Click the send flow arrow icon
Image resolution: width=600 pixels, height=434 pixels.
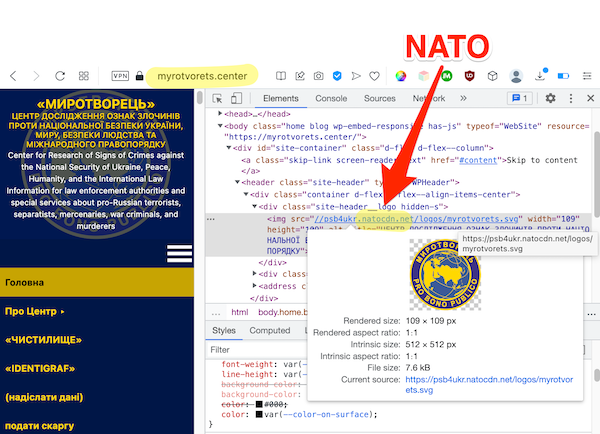[x=356, y=76]
